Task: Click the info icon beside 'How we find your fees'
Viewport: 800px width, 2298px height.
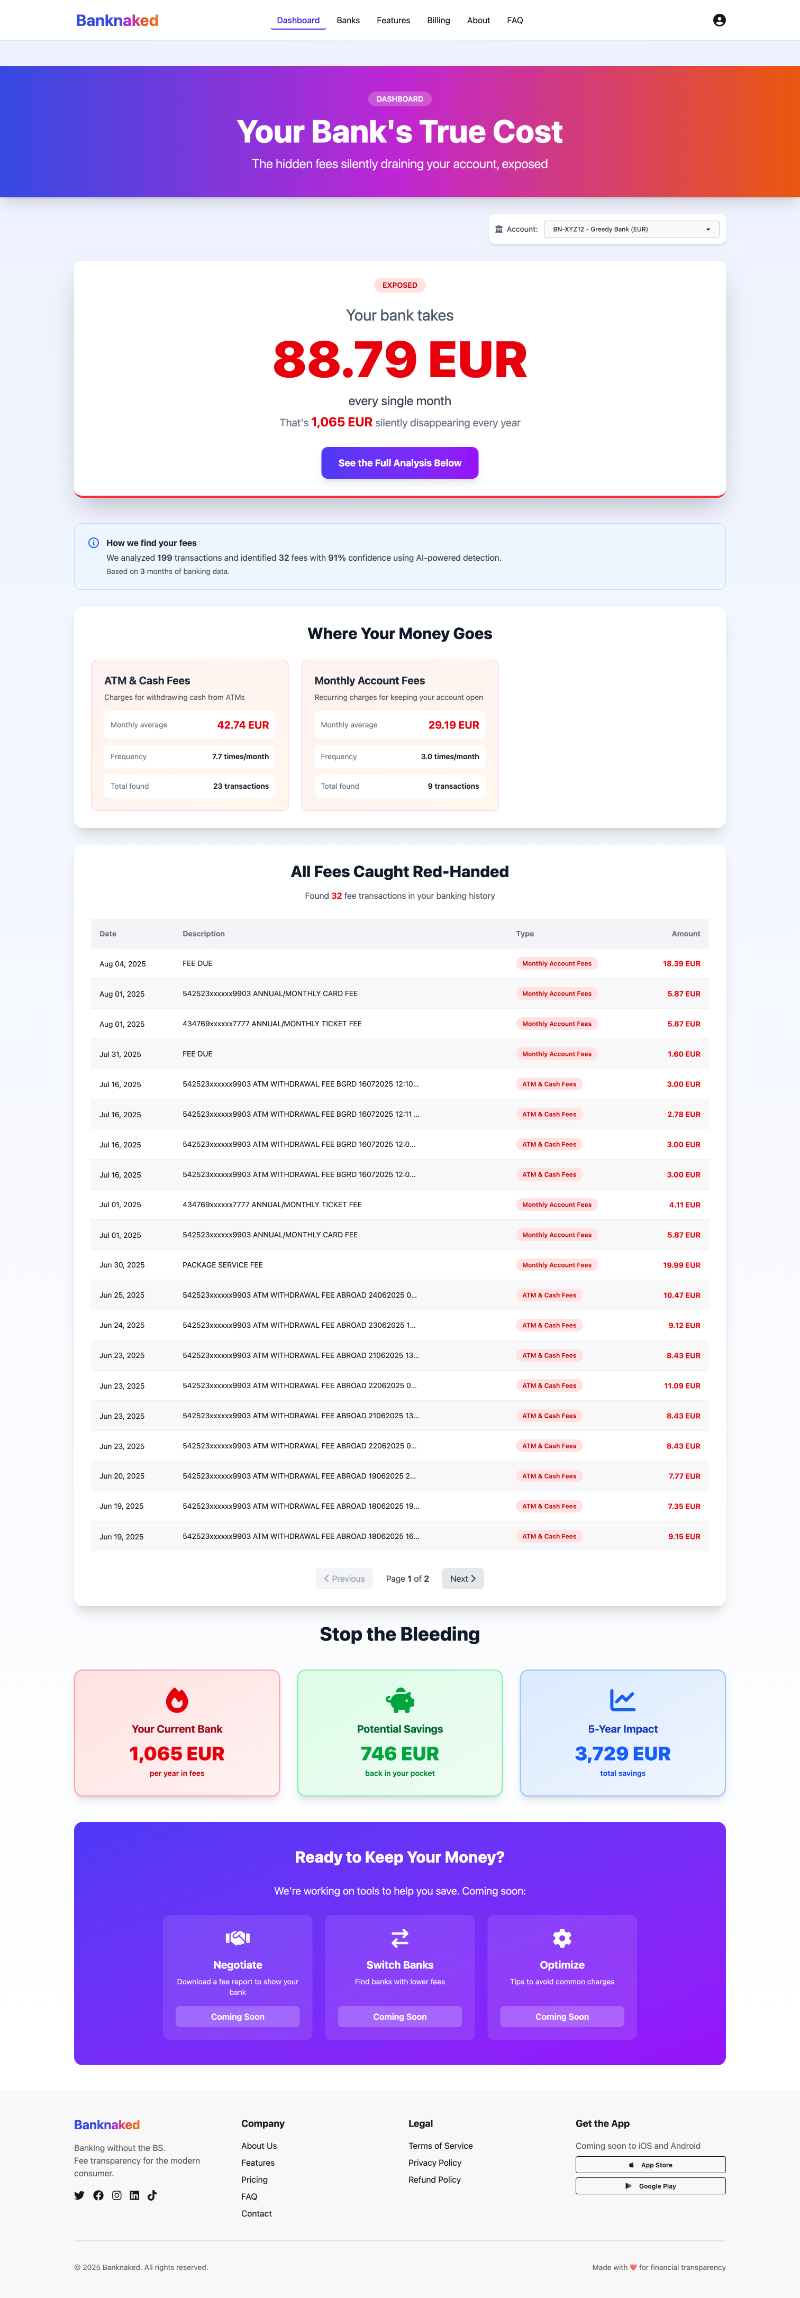Action: [93, 543]
